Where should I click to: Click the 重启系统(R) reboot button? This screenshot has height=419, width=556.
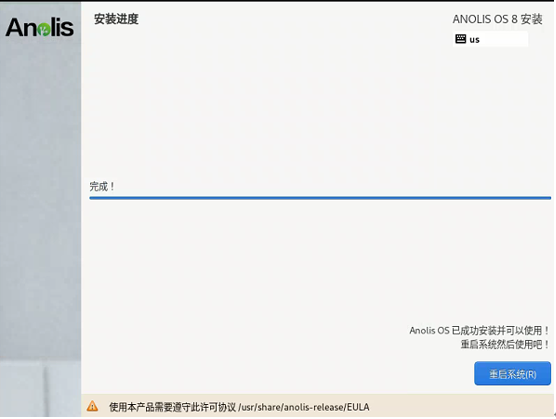tap(512, 373)
